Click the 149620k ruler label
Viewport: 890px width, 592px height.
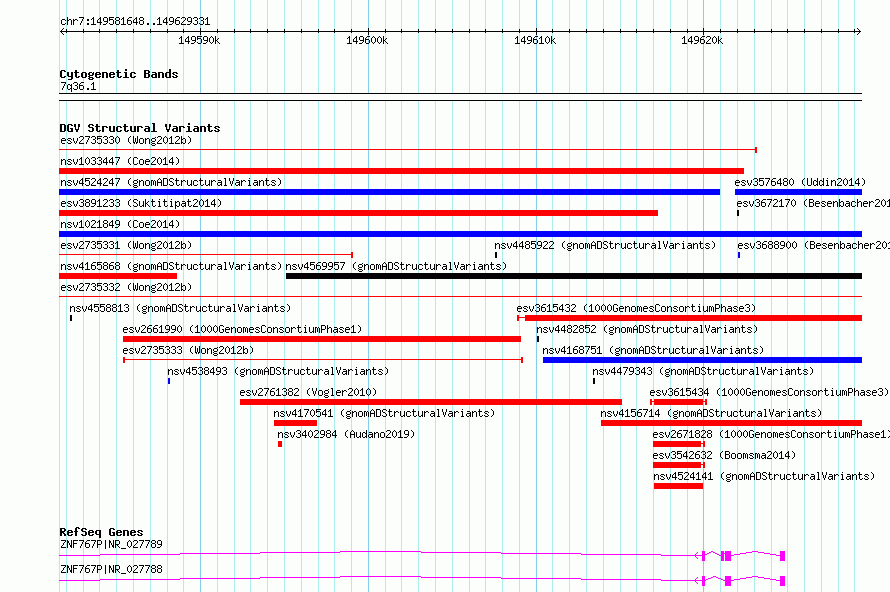(702, 40)
